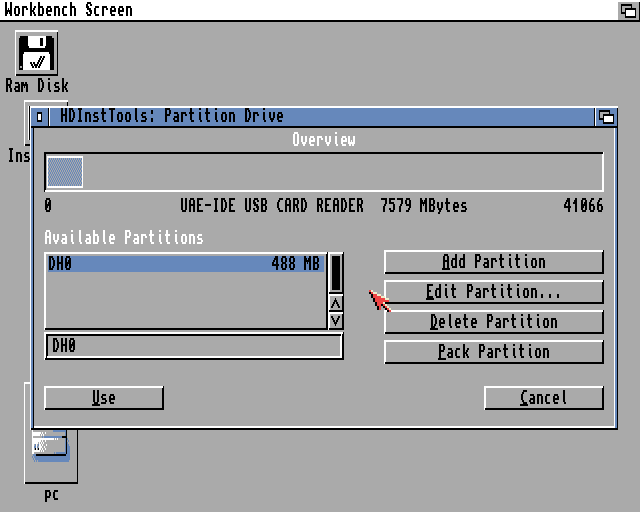Open Edit Partition... dialog

[x=494, y=292]
